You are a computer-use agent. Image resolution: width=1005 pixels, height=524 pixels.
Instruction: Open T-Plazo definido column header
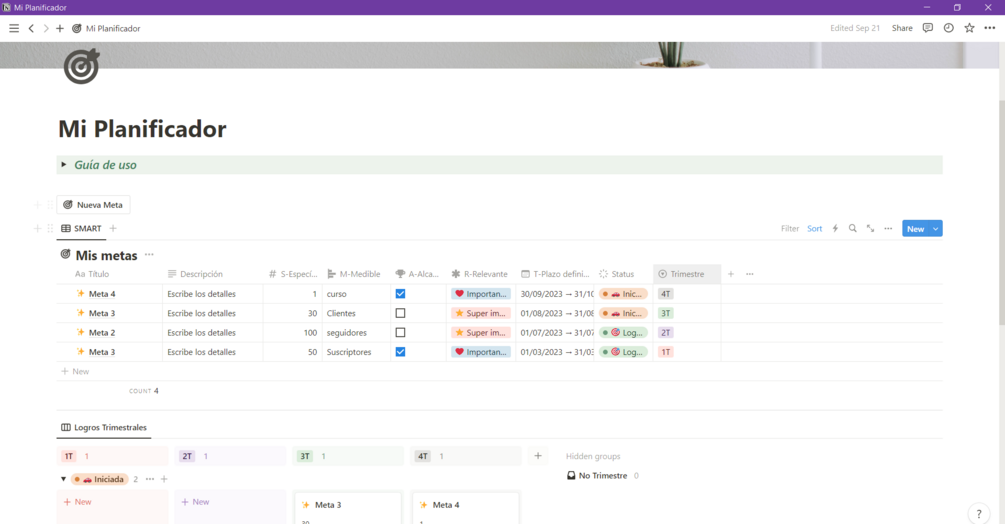tap(555, 274)
